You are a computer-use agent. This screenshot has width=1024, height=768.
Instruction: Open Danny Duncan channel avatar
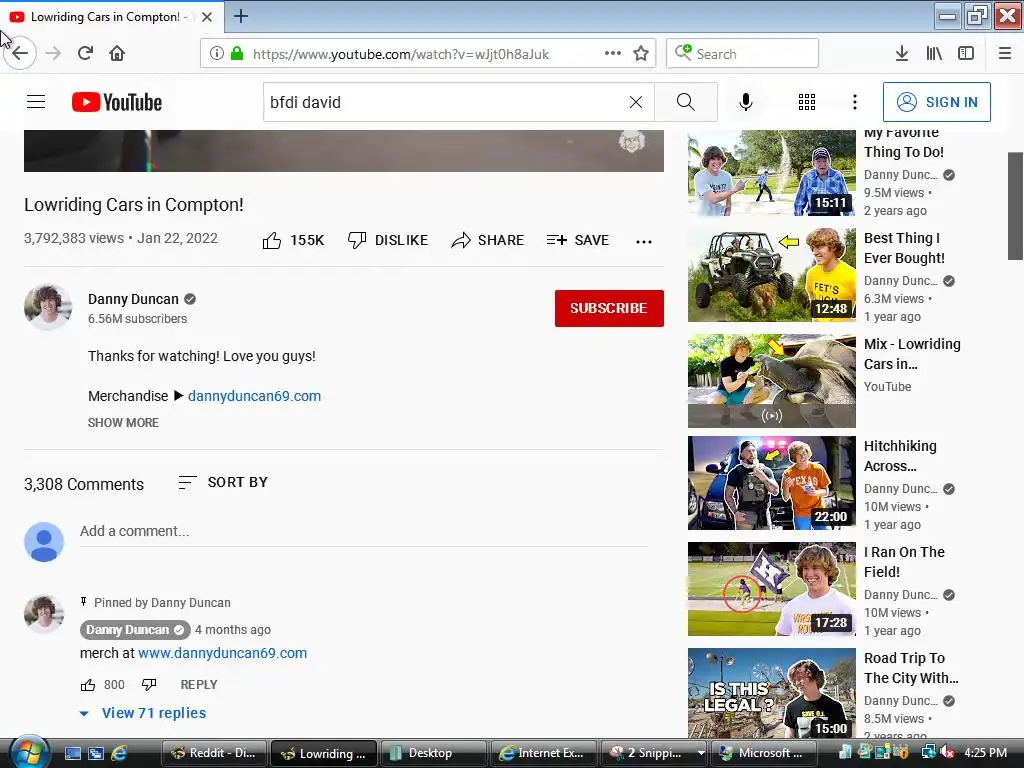coord(48,308)
